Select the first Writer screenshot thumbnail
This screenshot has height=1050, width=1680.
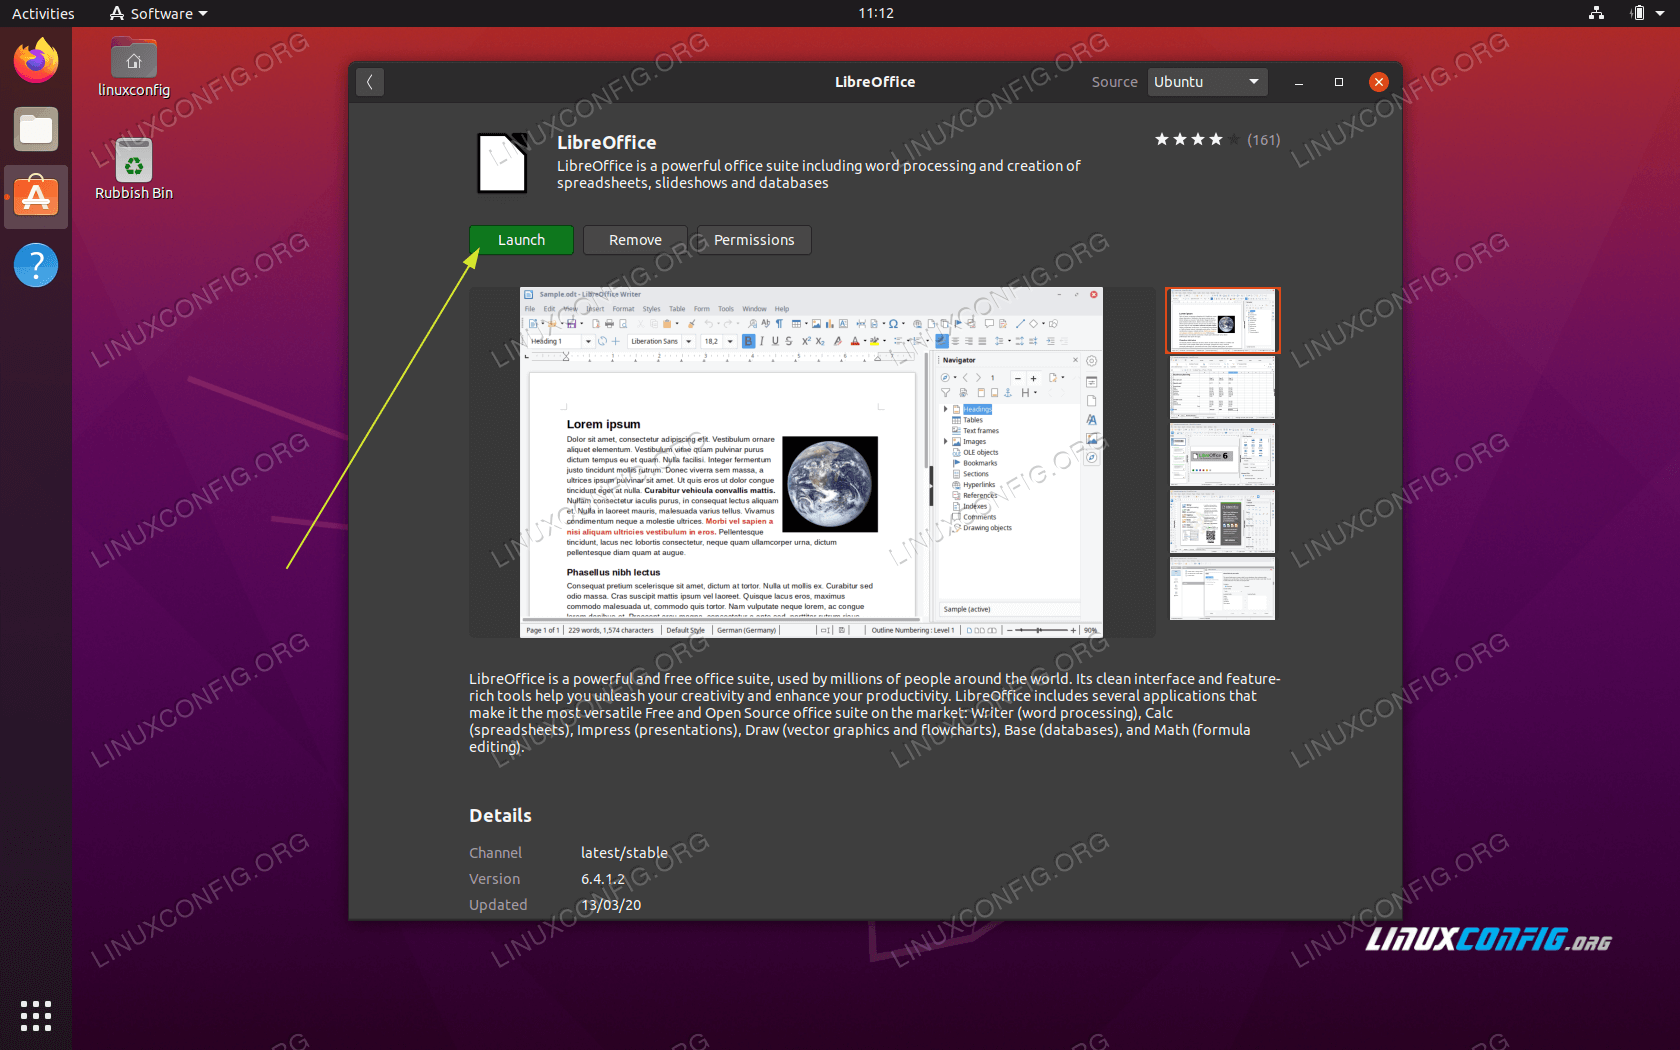(1222, 320)
